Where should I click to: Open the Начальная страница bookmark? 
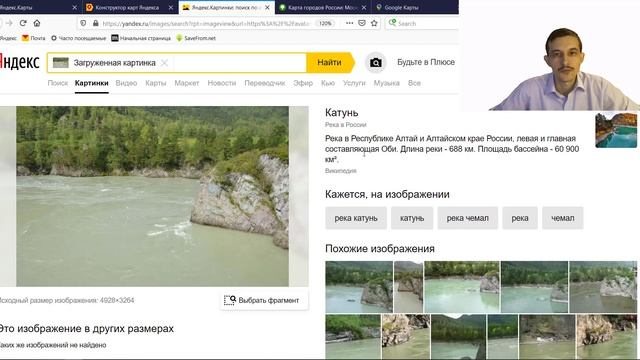(x=141, y=38)
